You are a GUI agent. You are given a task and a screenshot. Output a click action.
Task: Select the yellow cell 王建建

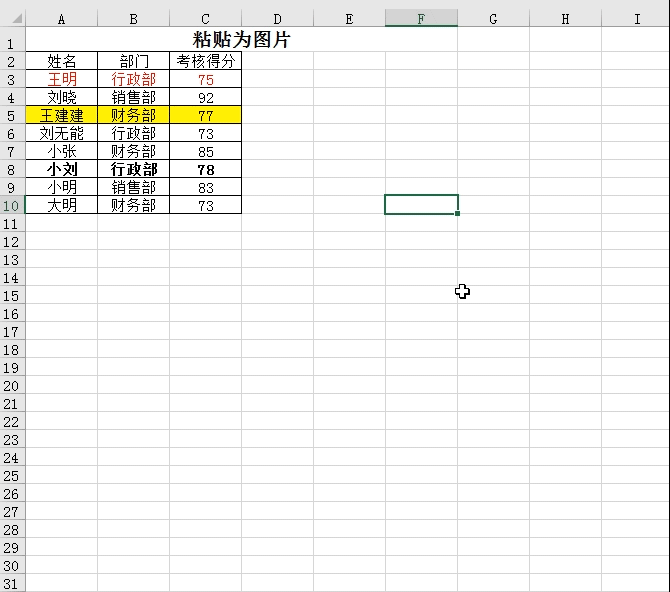pos(62,115)
